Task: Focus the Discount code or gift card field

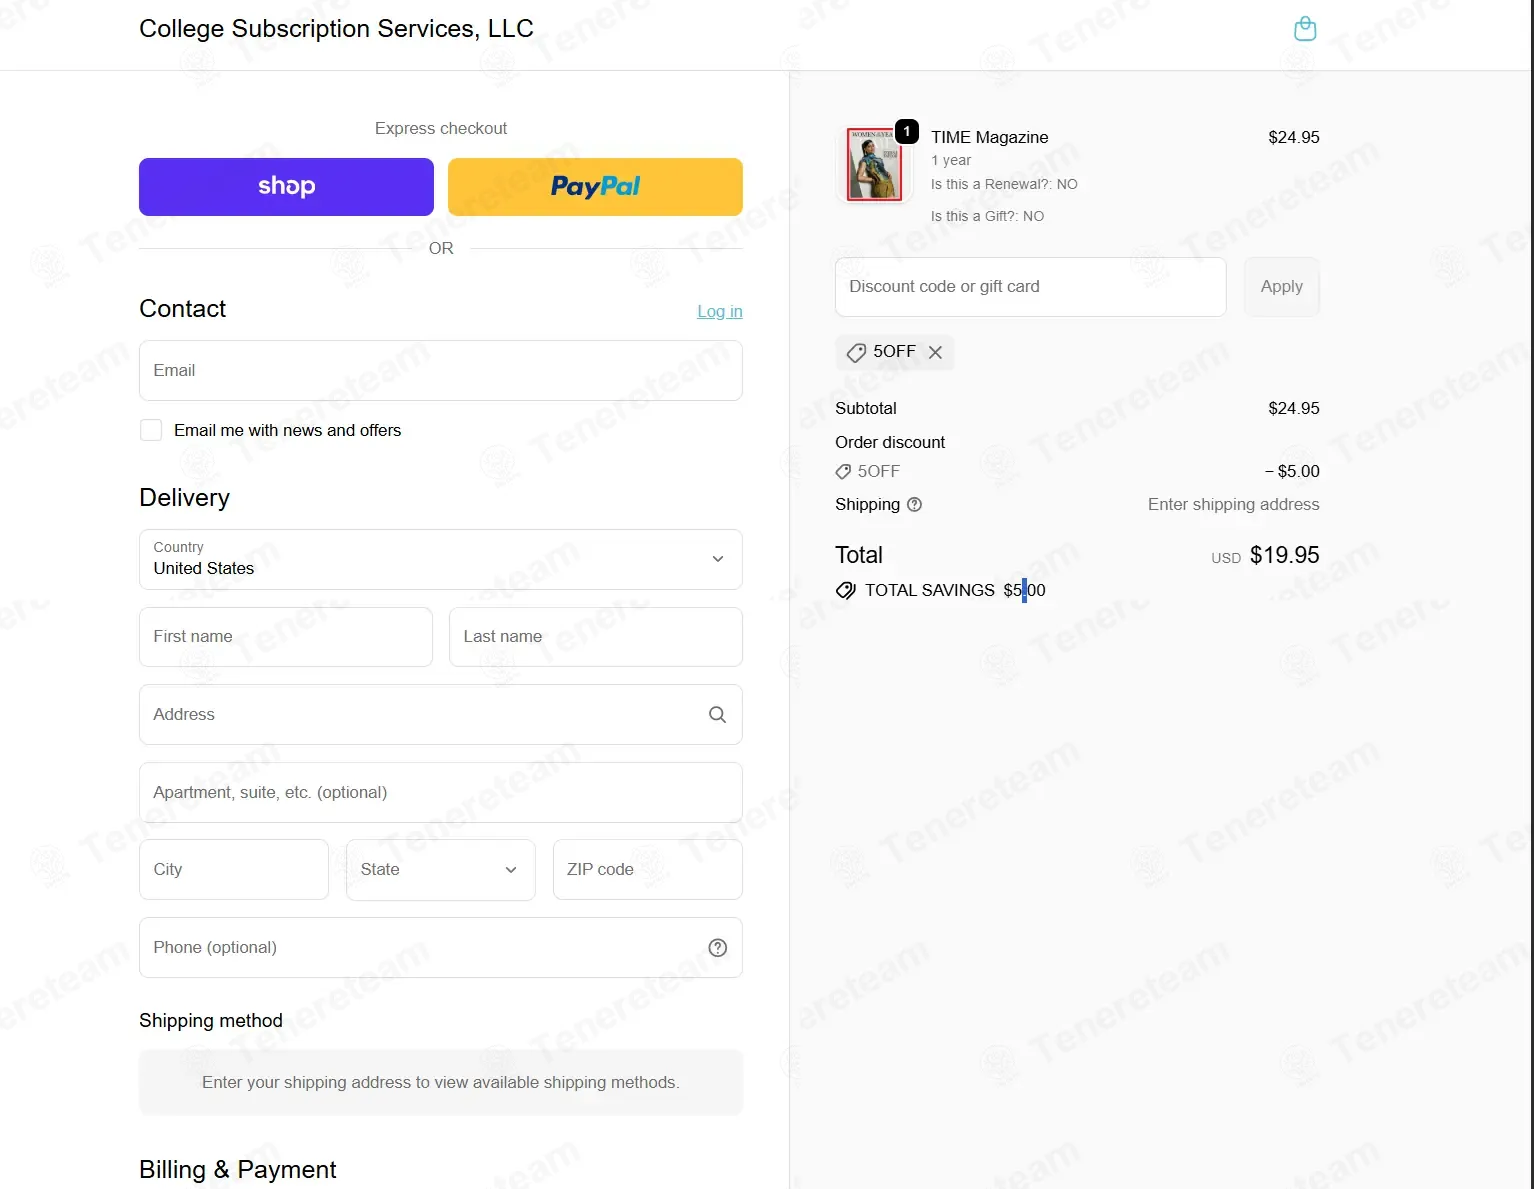Action: (x=1031, y=287)
